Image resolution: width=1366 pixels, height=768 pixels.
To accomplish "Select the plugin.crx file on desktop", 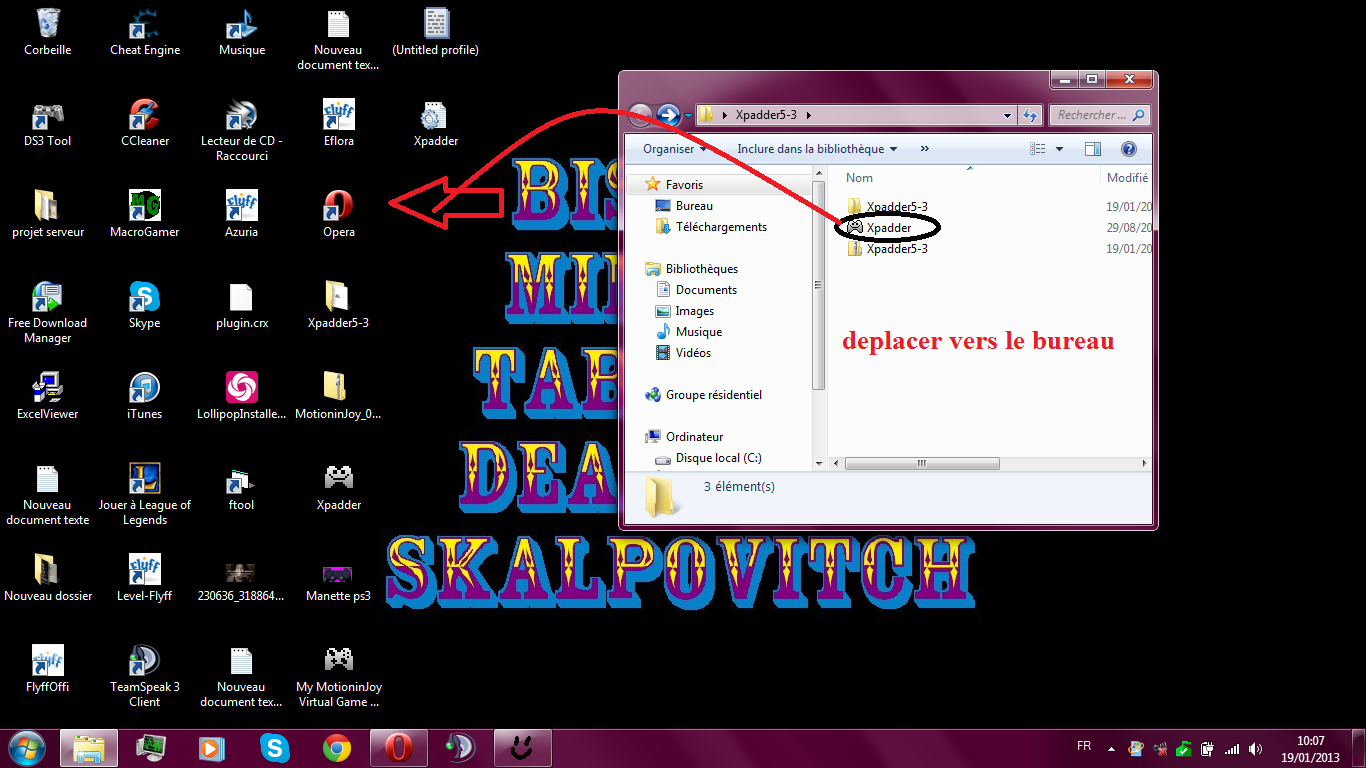I will [242, 306].
